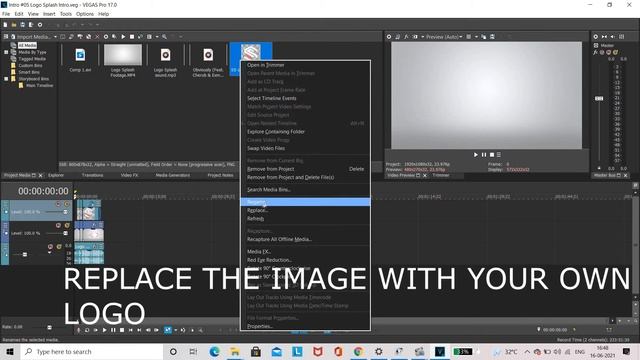Remove selected media with X icon in media toolbar
The width and height of the screenshot is (640, 360).
pyautogui.click(x=97, y=37)
